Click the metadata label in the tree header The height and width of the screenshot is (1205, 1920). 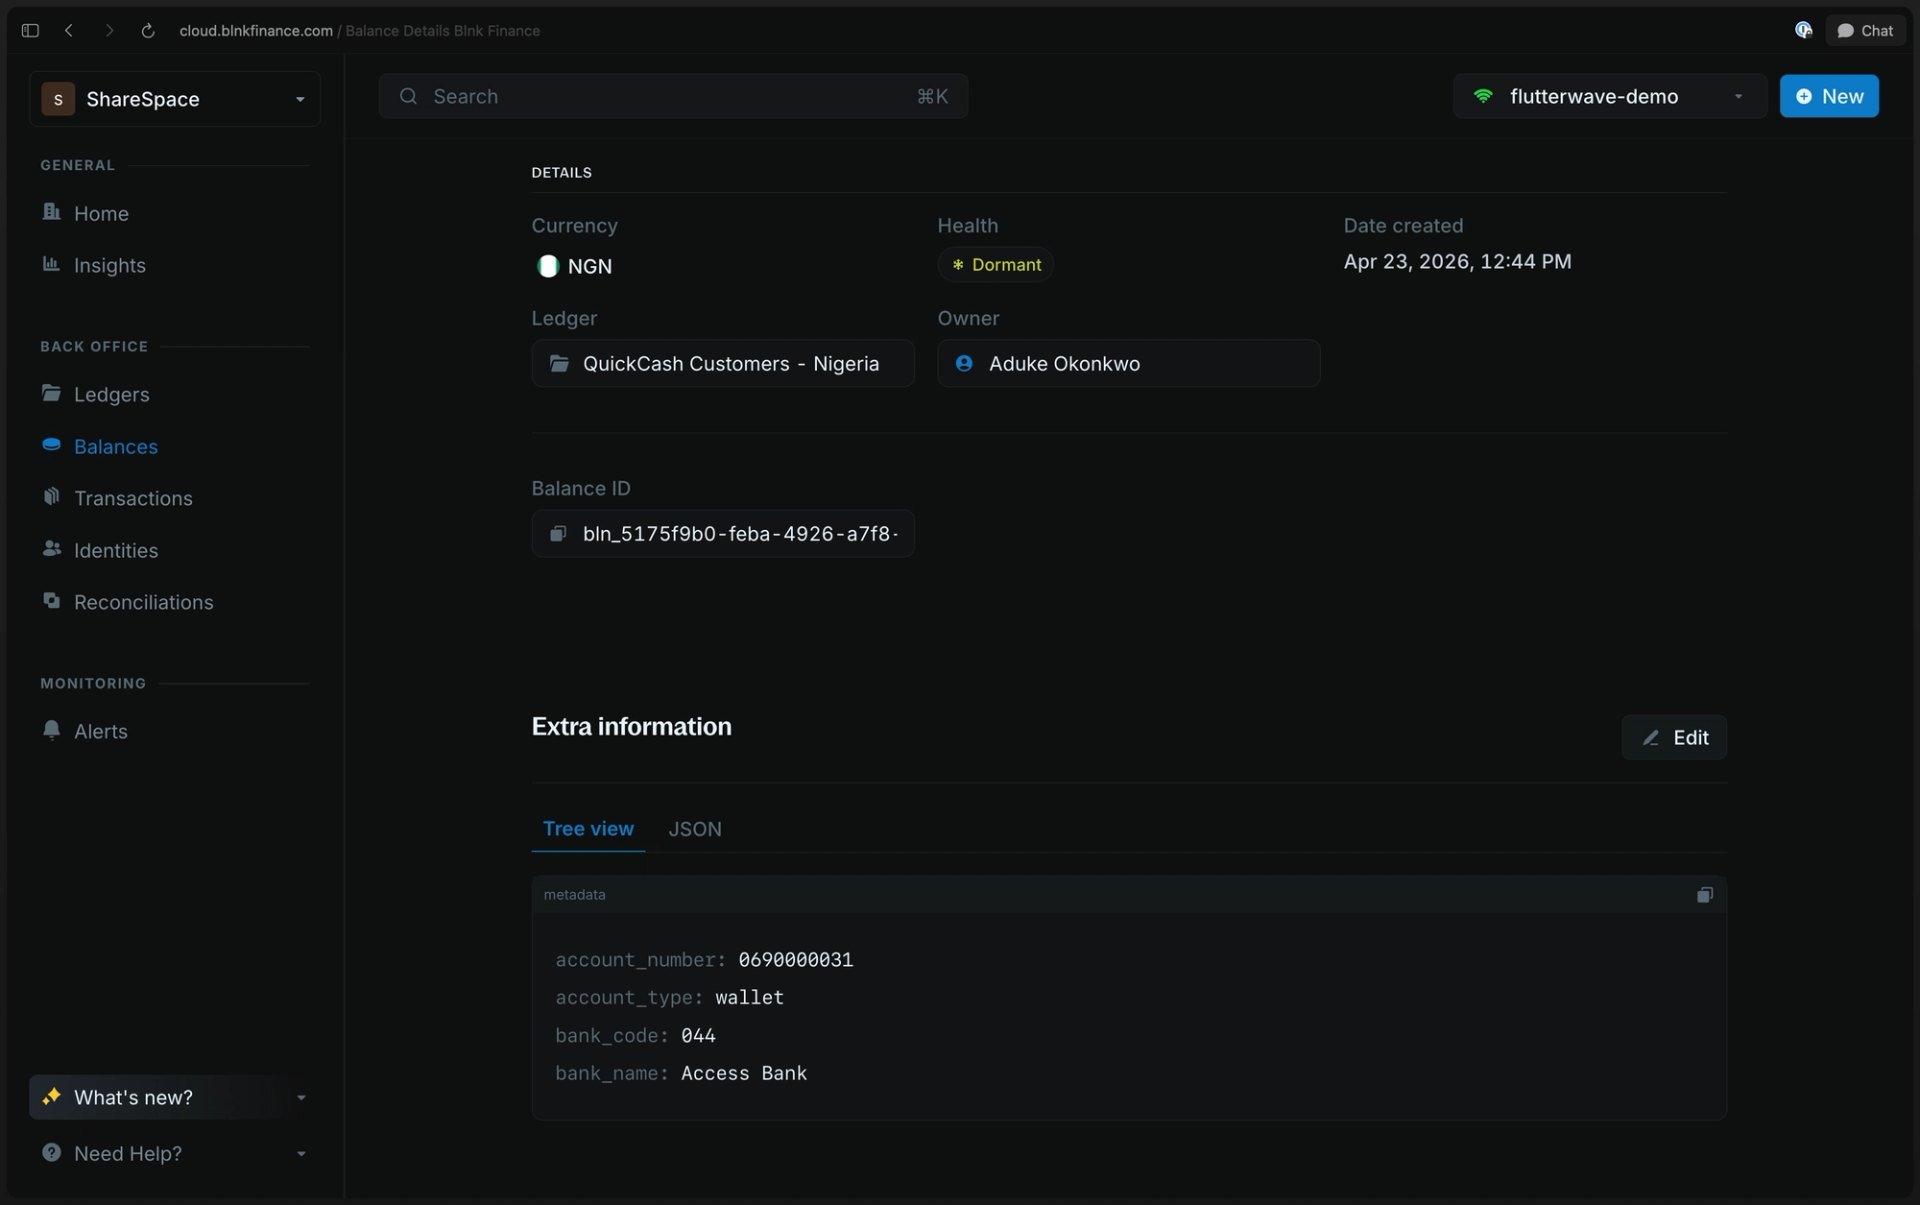click(x=574, y=895)
